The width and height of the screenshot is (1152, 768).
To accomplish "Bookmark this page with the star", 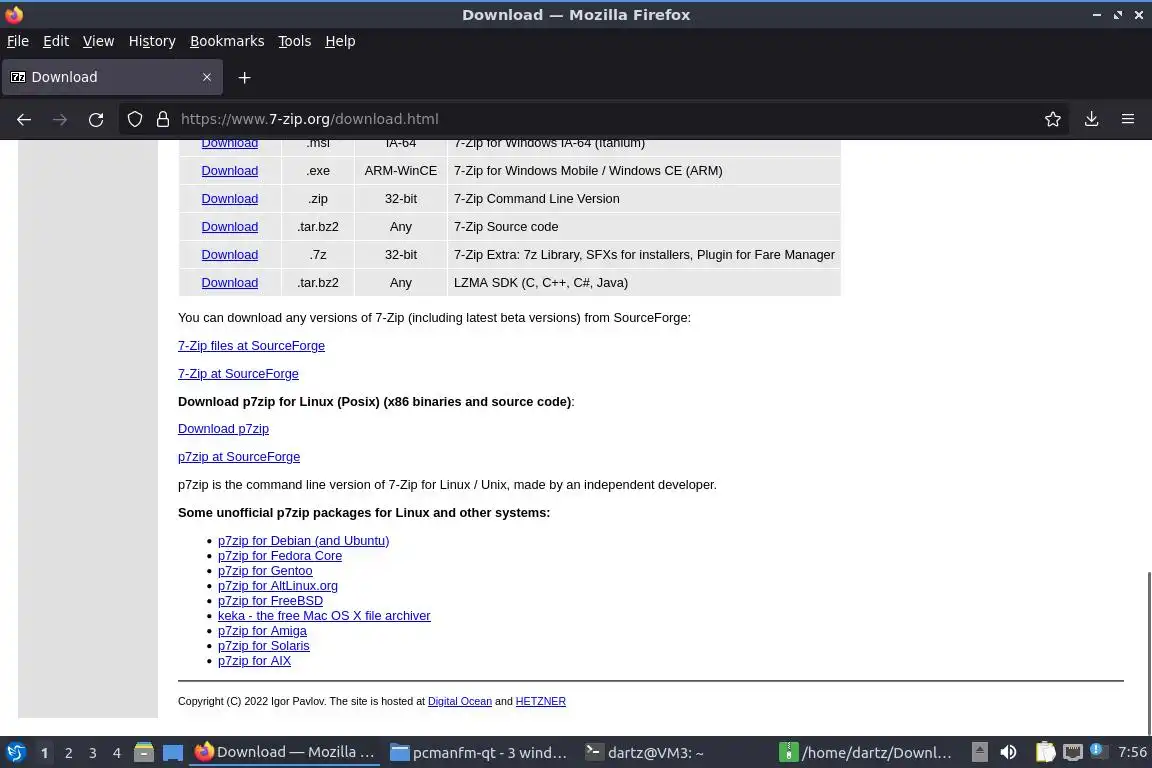I will click(1052, 119).
